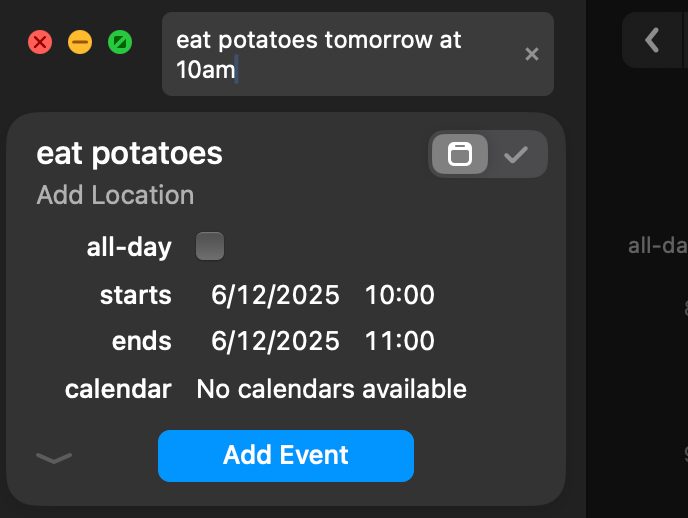Image resolution: width=688 pixels, height=518 pixels.
Task: Expand details with bottom chevron arrow
Action: tap(54, 458)
